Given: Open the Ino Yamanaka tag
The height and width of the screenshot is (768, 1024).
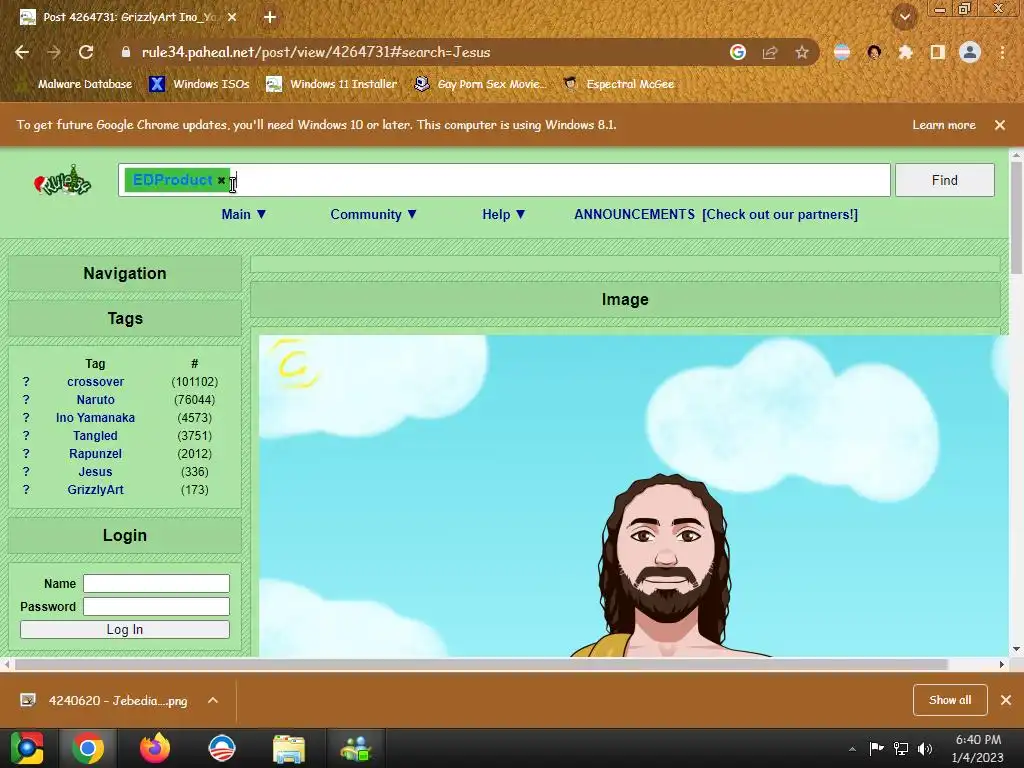Looking at the screenshot, I should tap(95, 417).
